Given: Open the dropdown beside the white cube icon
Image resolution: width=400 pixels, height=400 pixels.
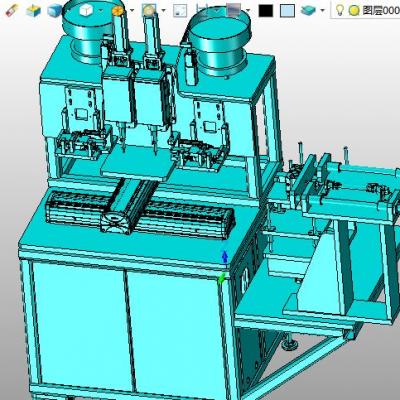Looking at the screenshot, I should tap(101, 11).
